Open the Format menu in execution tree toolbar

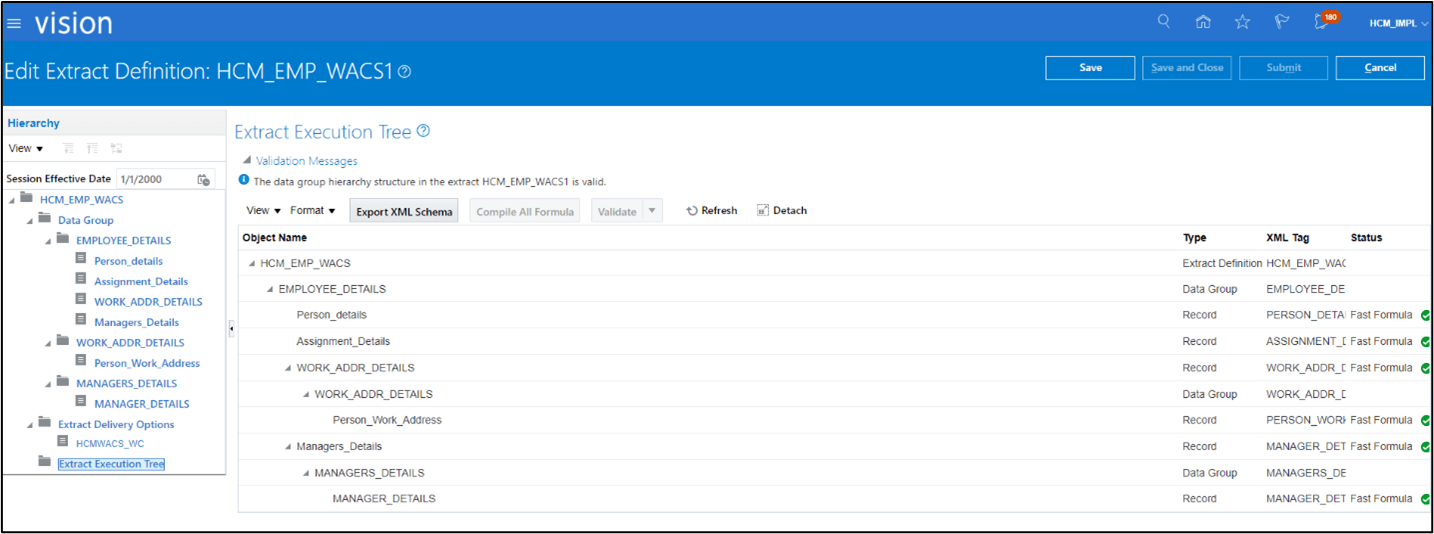tap(313, 210)
